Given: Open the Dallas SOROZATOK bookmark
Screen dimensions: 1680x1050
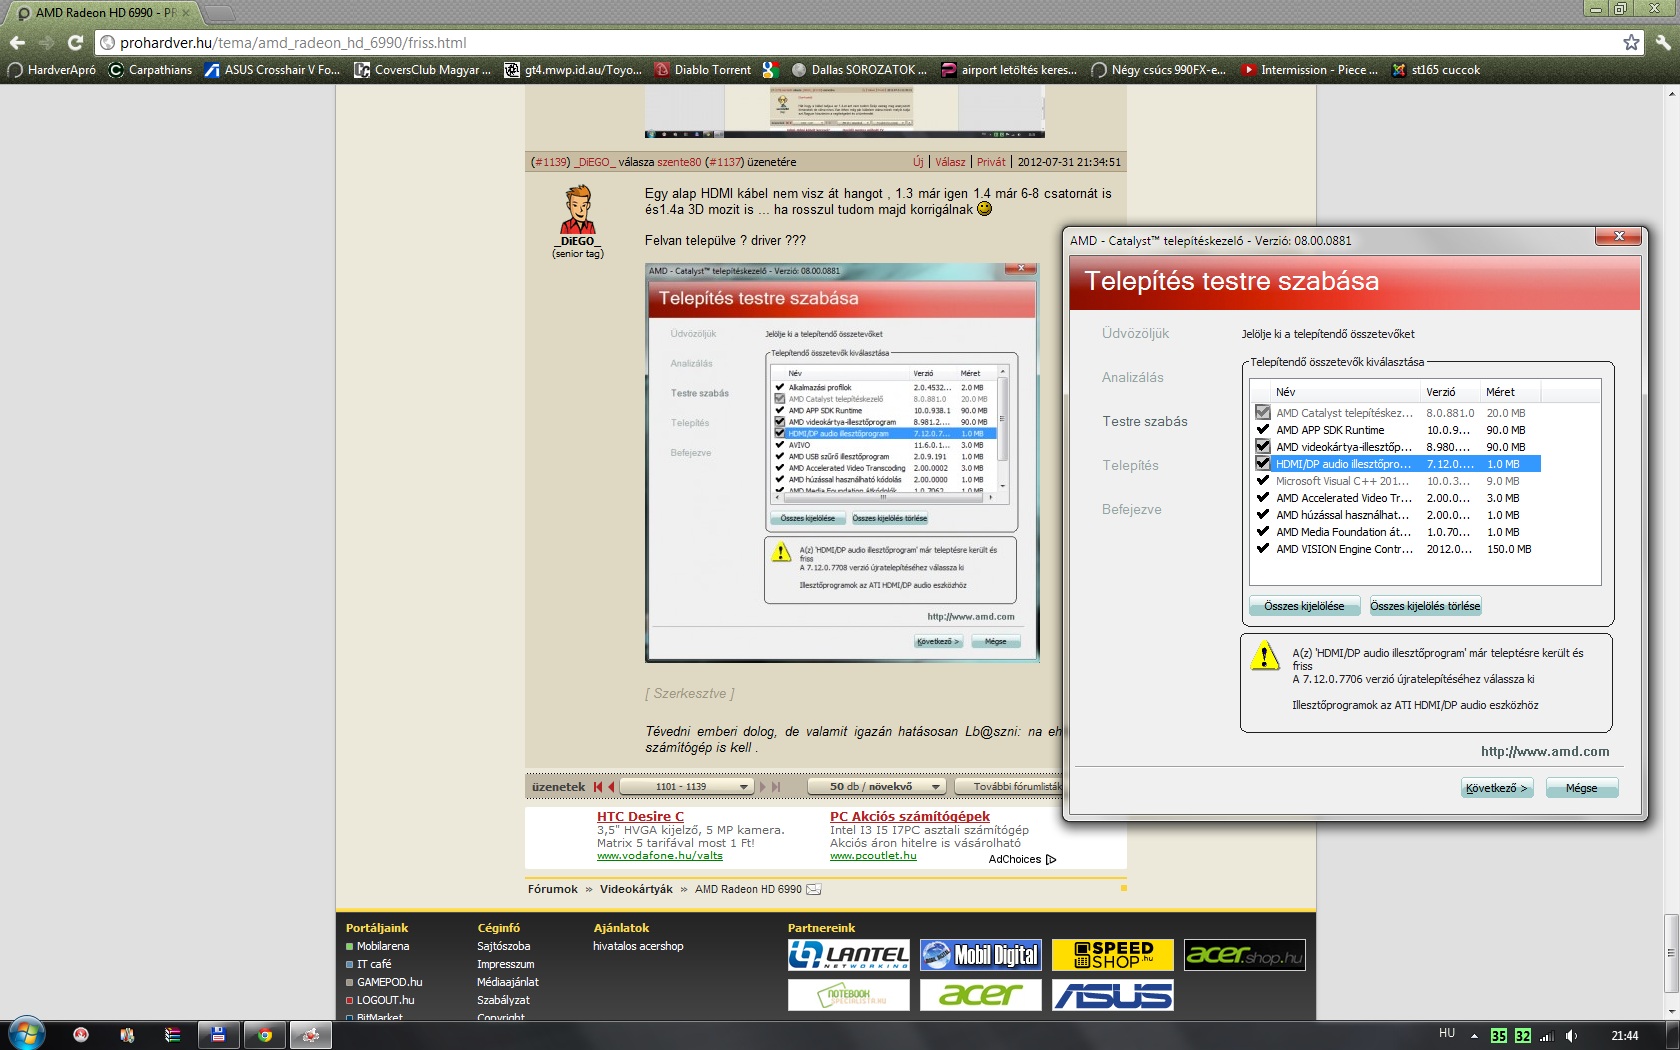Looking at the screenshot, I should point(859,70).
